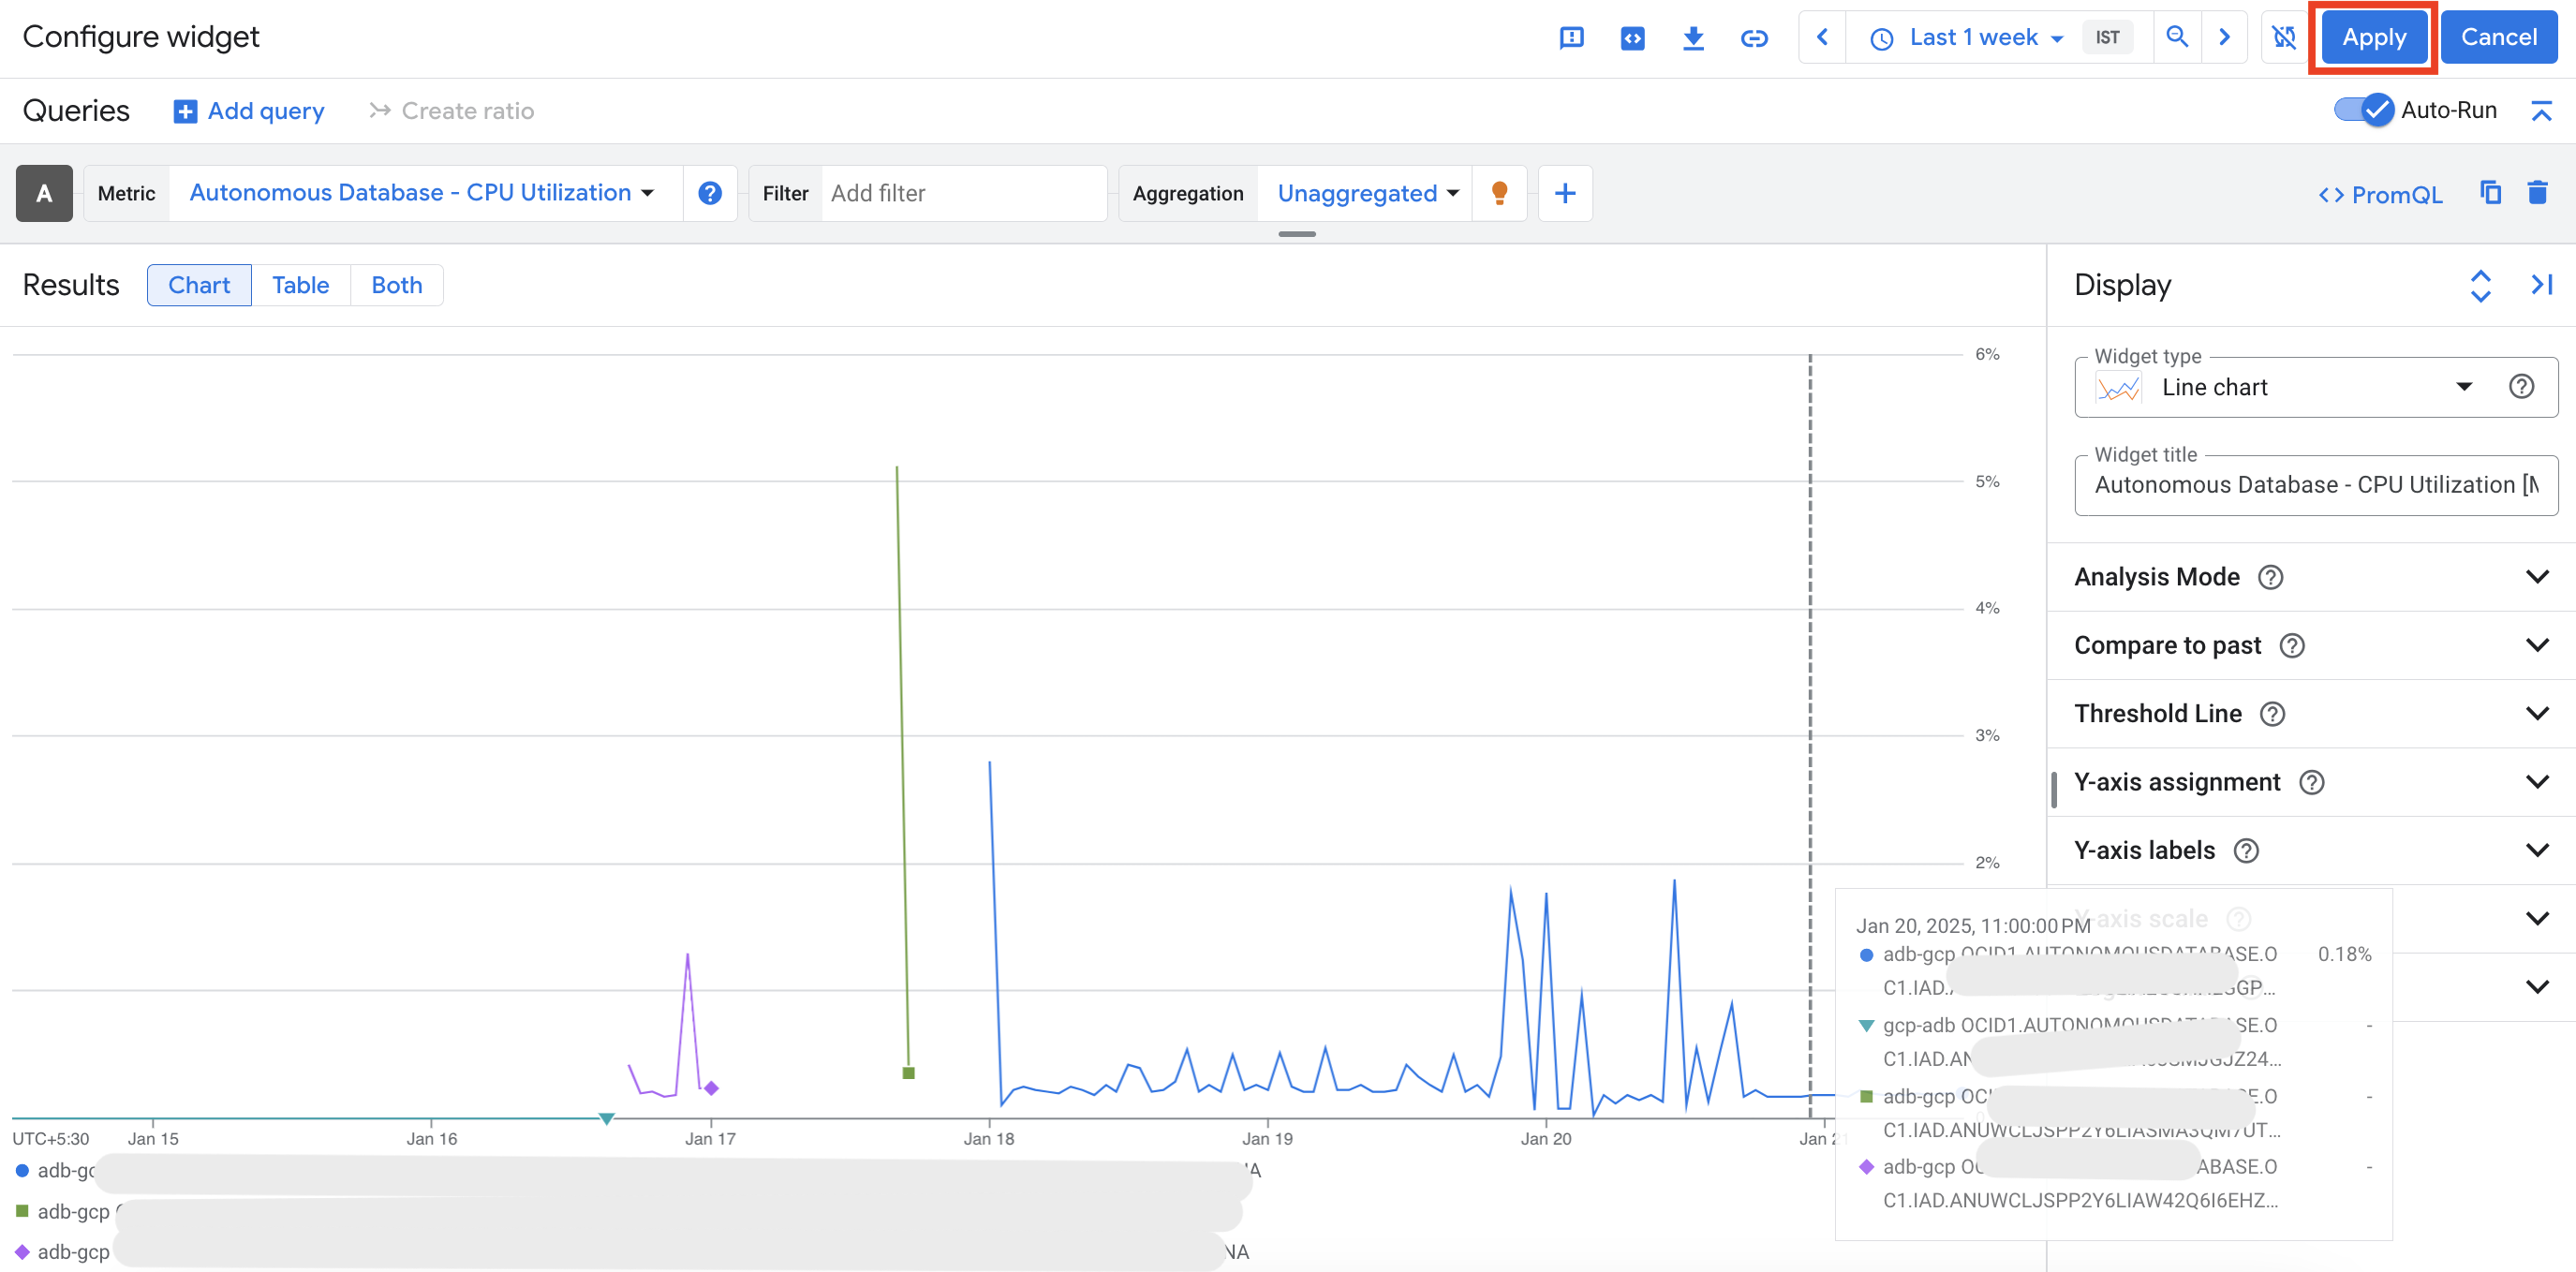Click the Add filter input field

tap(960, 193)
